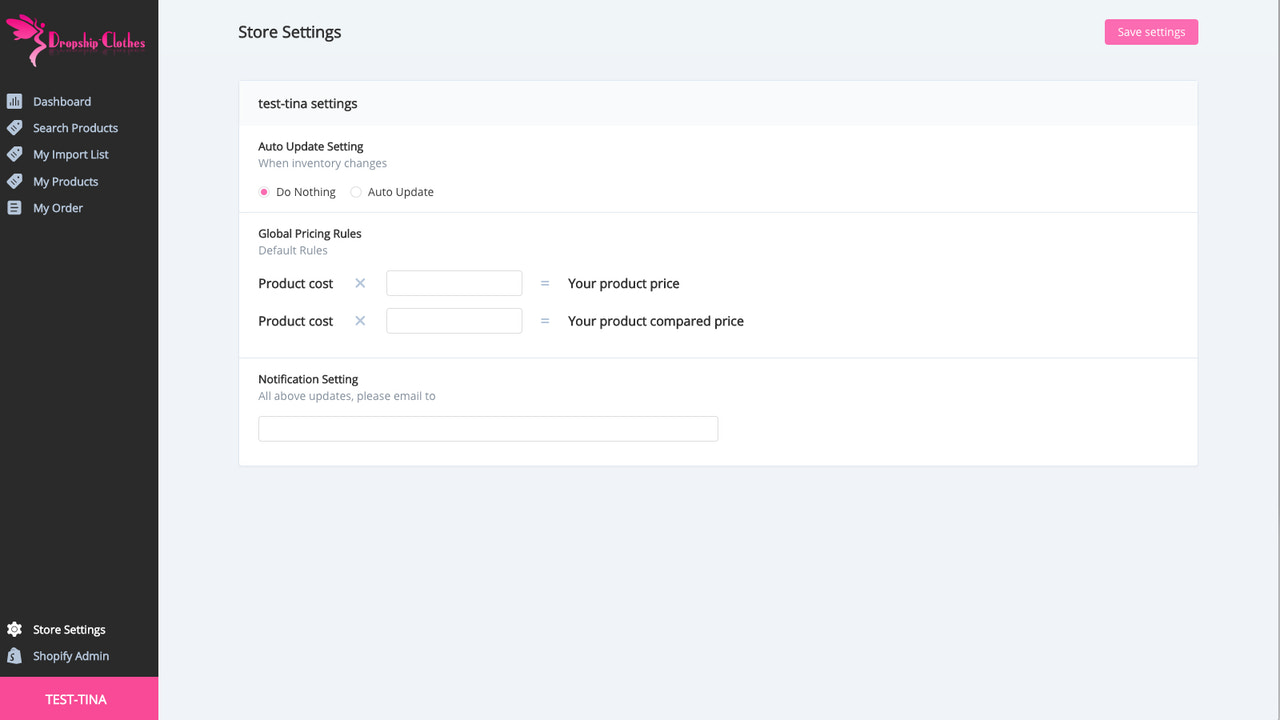Click the Store Settings gear icon

(14, 629)
